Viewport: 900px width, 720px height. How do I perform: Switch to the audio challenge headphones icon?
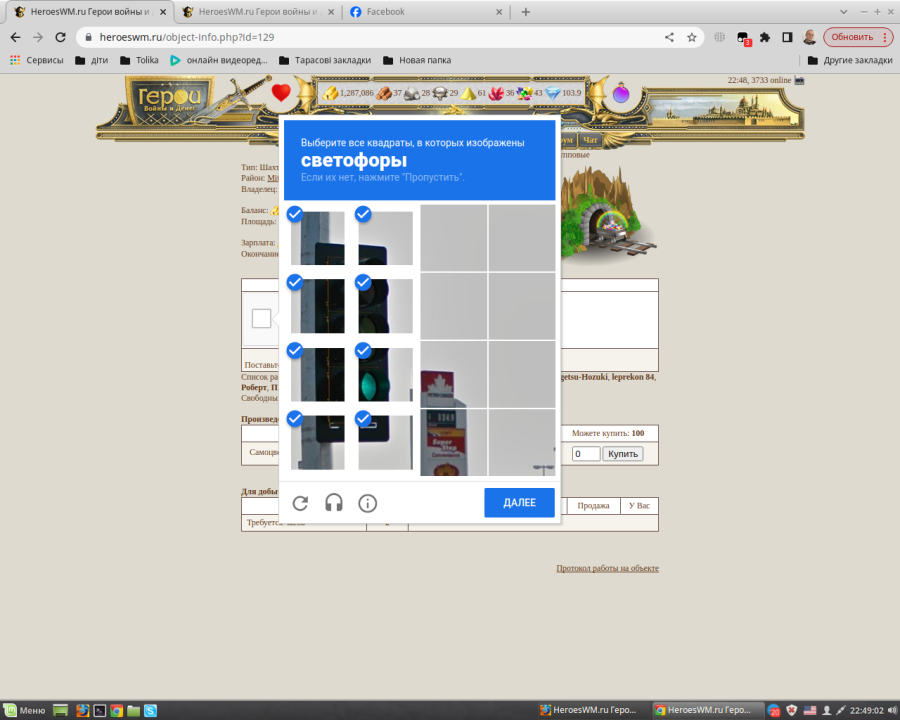[333, 503]
